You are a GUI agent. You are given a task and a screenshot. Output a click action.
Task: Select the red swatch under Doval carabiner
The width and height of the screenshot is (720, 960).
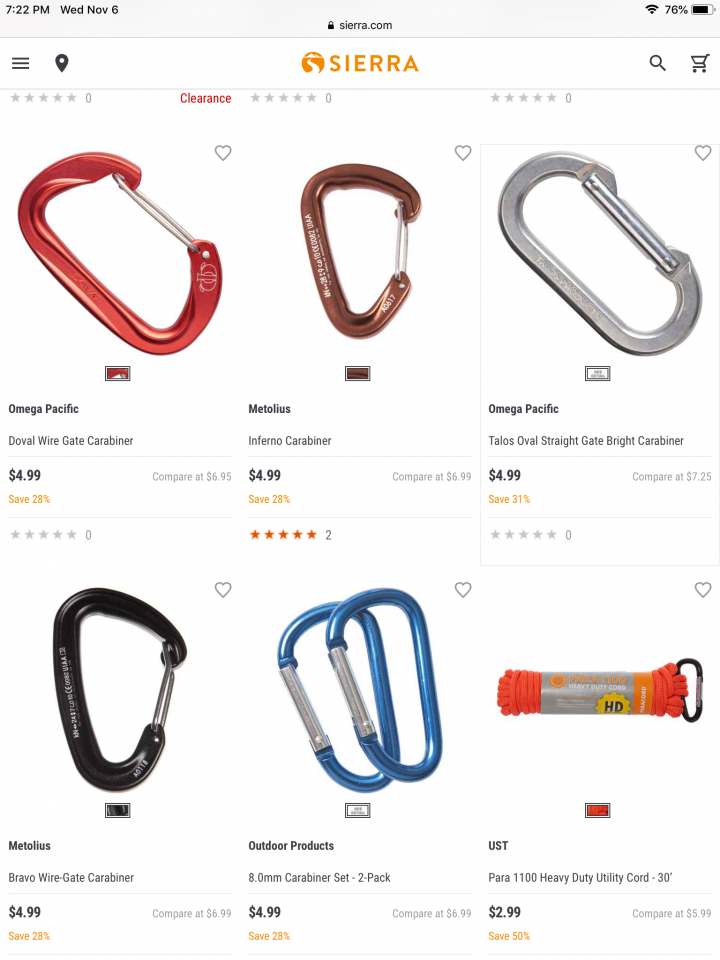pos(118,373)
